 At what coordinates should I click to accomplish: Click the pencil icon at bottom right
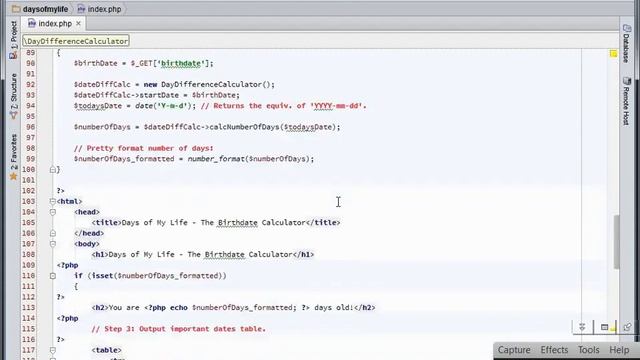pyautogui.click(x=627, y=327)
